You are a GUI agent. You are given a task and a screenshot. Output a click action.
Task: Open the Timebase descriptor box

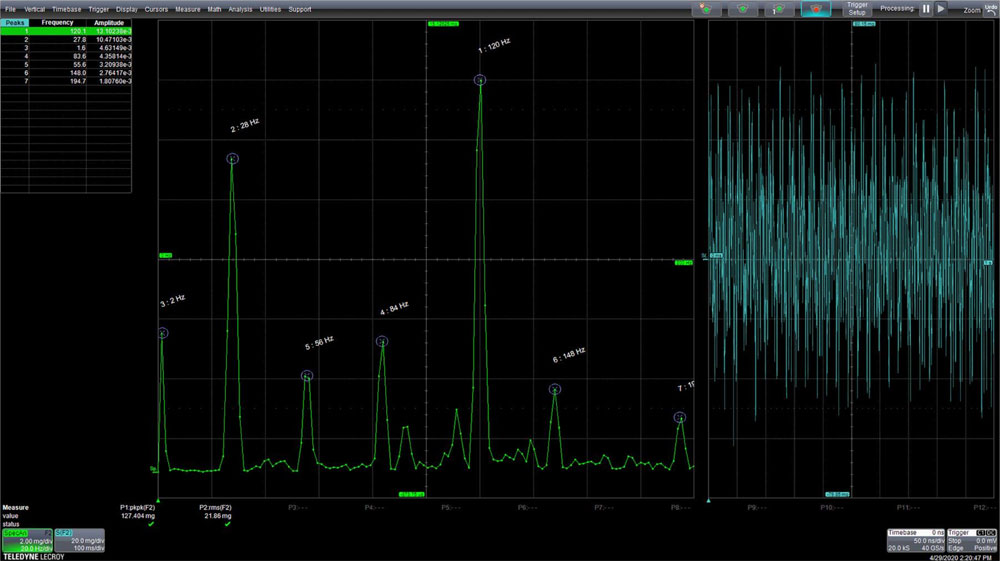coord(916,540)
